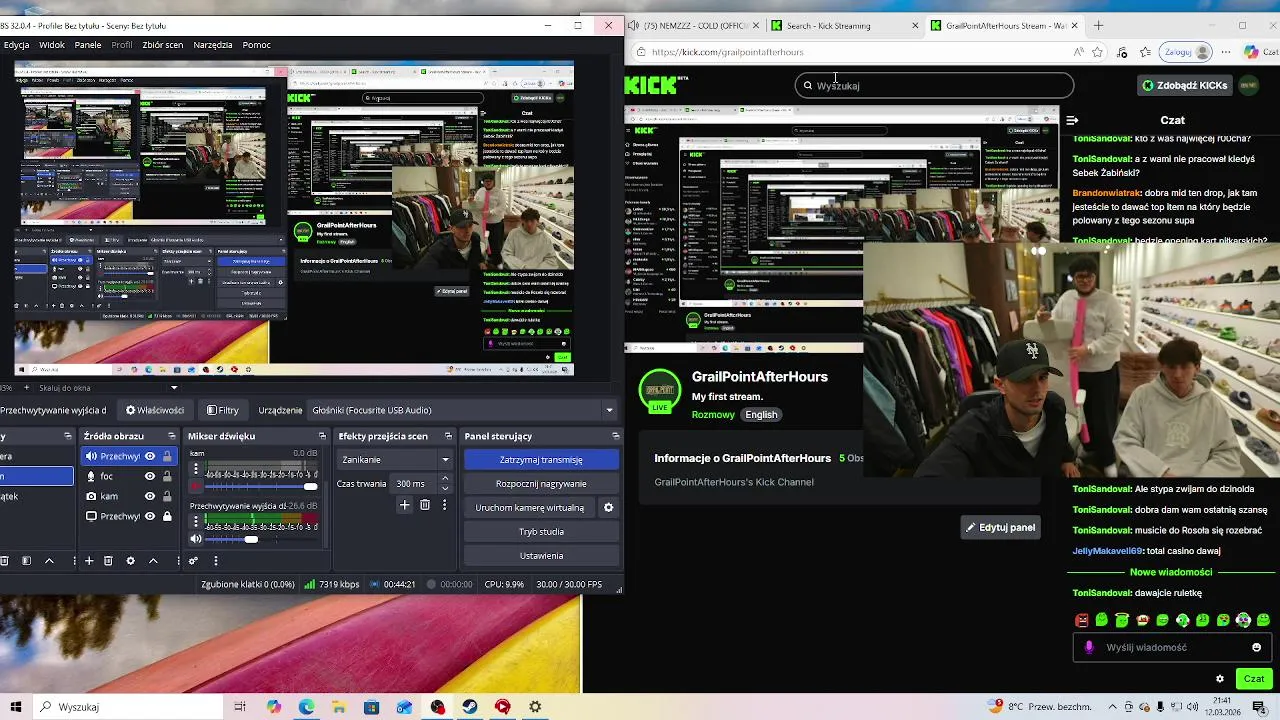Viewport: 1280px width, 720px height.
Task: Open the Pomoc menu
Action: (x=256, y=45)
